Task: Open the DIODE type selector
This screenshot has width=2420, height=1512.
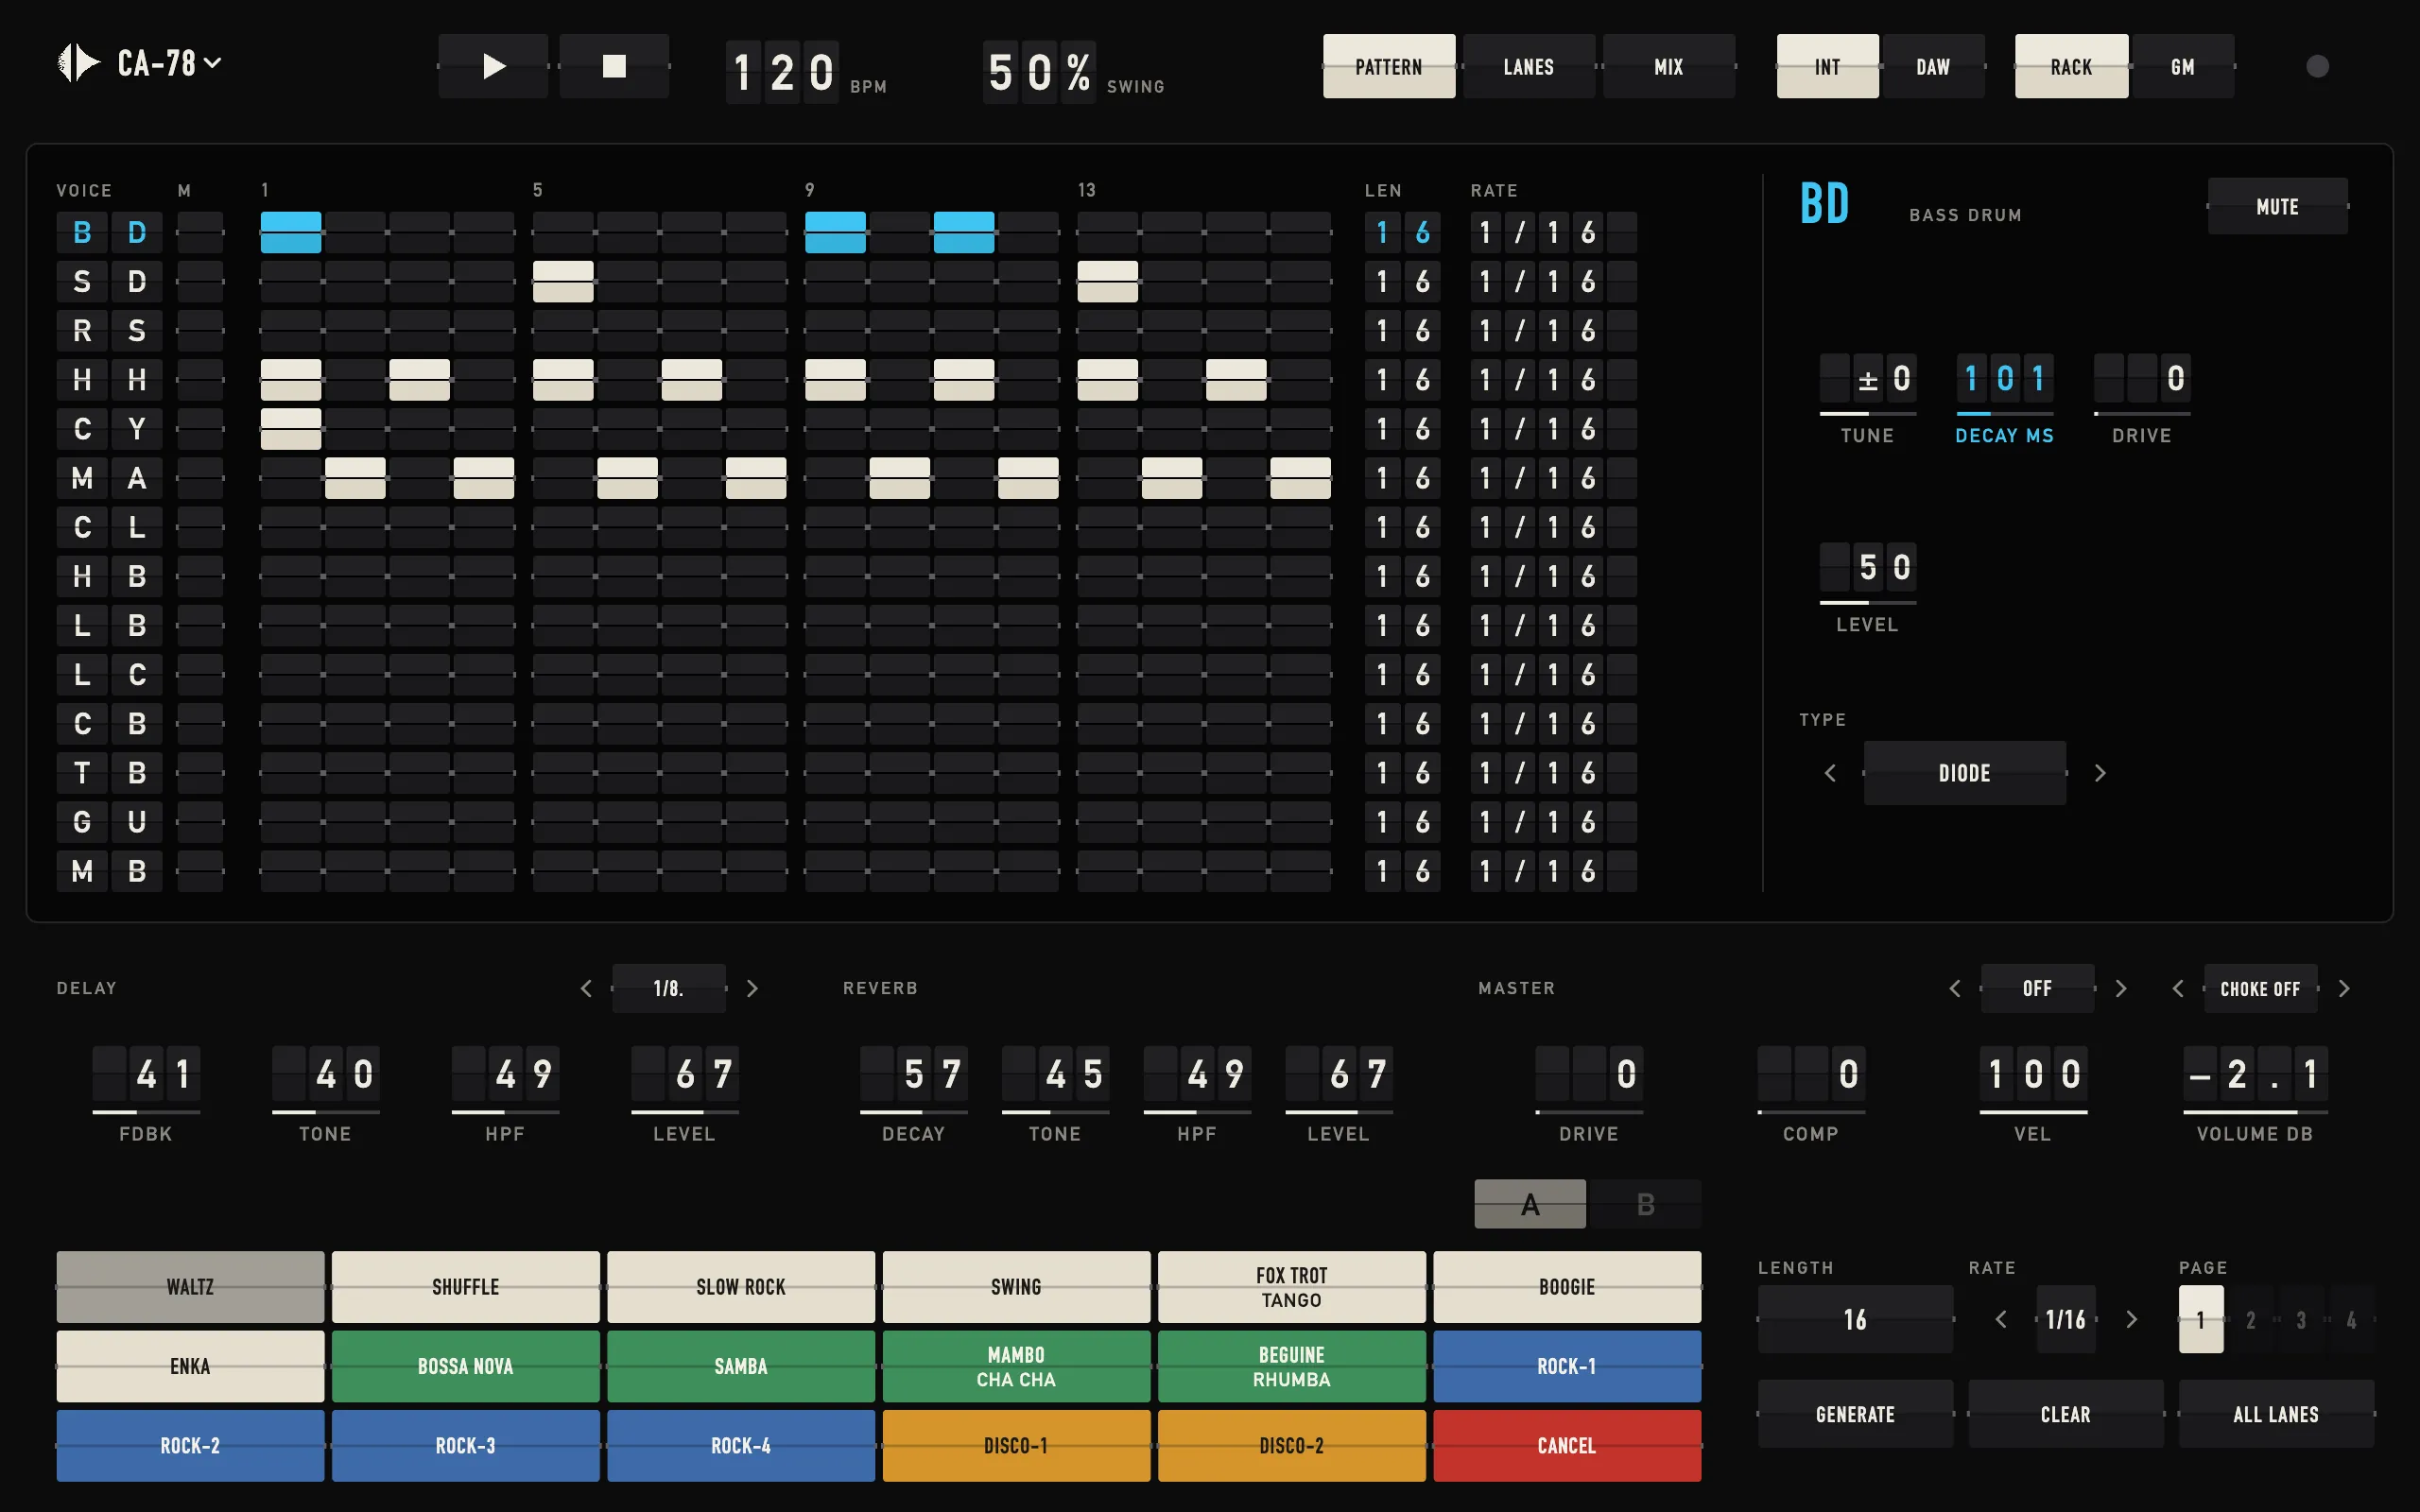Action: tap(1964, 773)
